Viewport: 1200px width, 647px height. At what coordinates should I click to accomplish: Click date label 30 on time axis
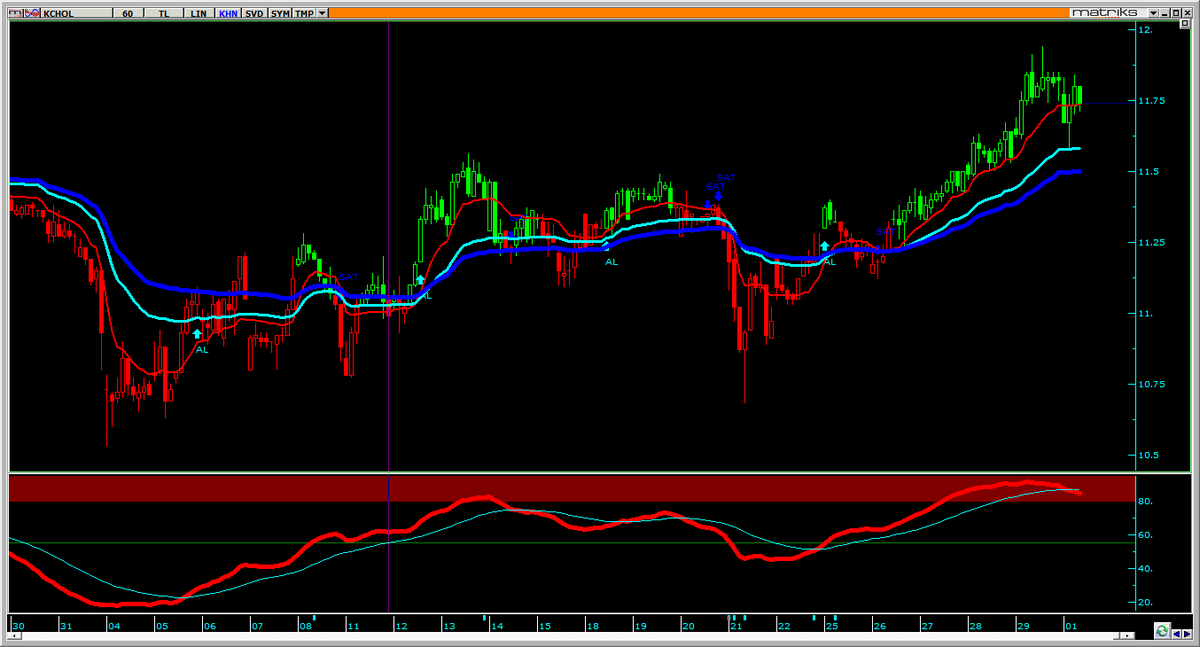(18, 626)
